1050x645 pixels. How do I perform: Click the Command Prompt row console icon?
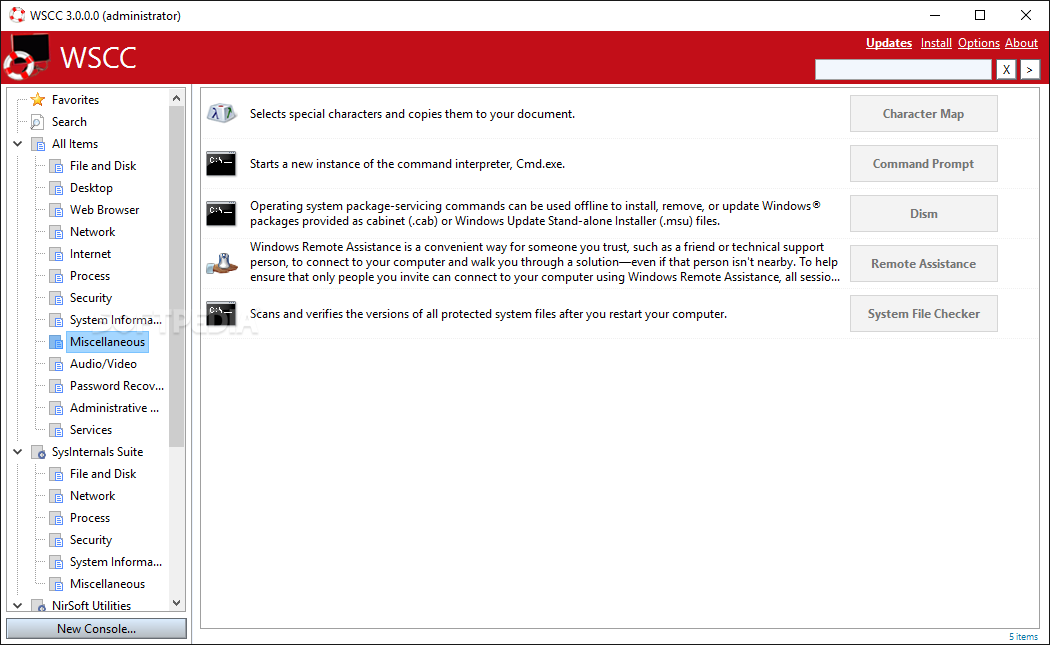(x=221, y=163)
